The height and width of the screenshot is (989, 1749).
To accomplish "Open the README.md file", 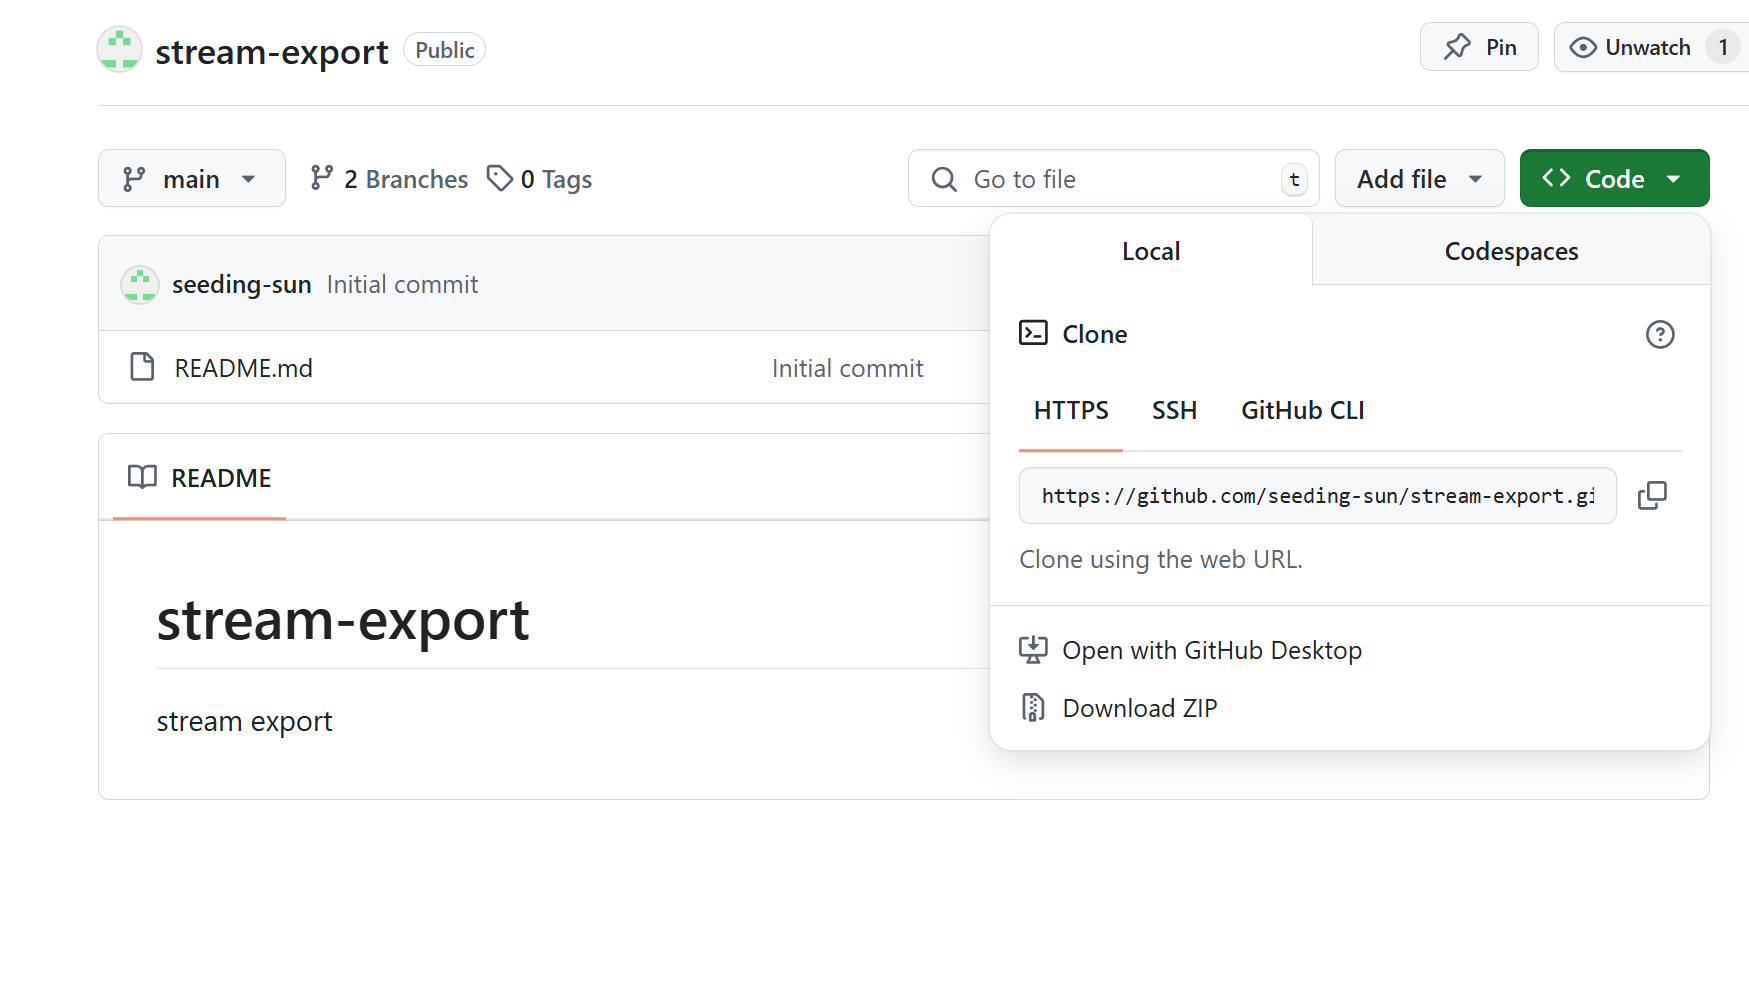I will [x=243, y=368].
